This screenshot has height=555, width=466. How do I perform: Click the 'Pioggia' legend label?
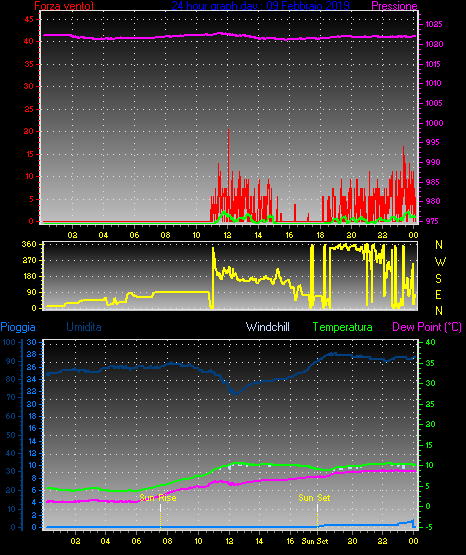18,327
